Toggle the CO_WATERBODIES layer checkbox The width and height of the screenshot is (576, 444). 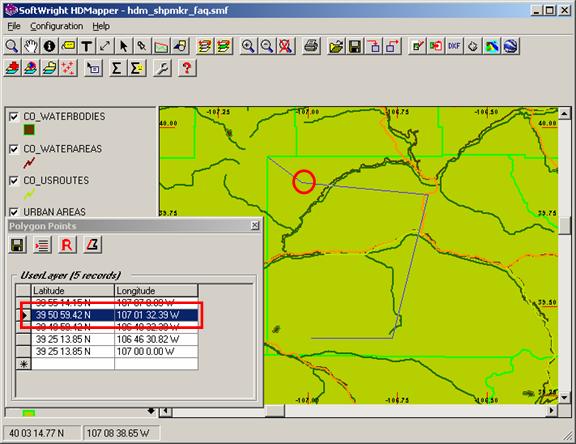(14, 117)
